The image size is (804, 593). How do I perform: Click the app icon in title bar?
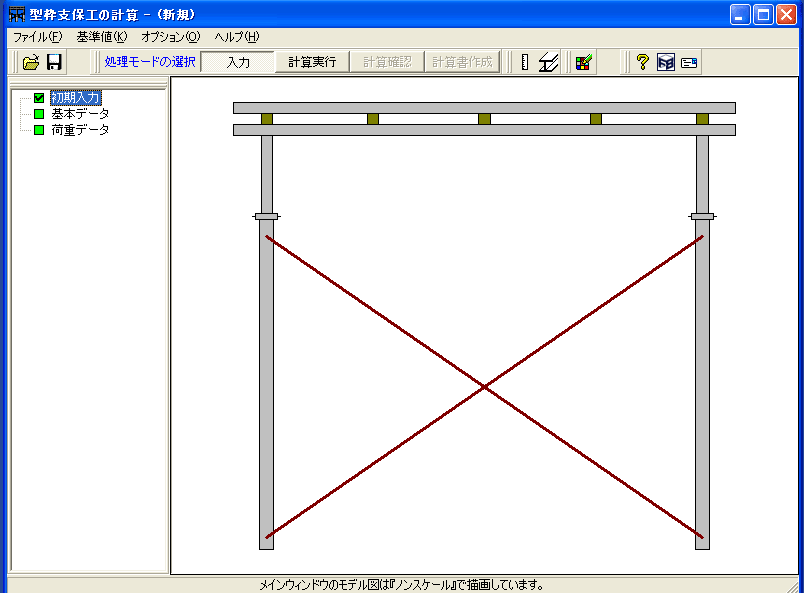point(17,14)
